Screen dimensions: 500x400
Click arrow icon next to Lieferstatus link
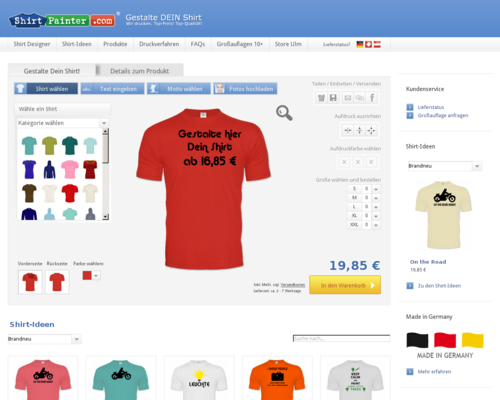click(x=410, y=107)
